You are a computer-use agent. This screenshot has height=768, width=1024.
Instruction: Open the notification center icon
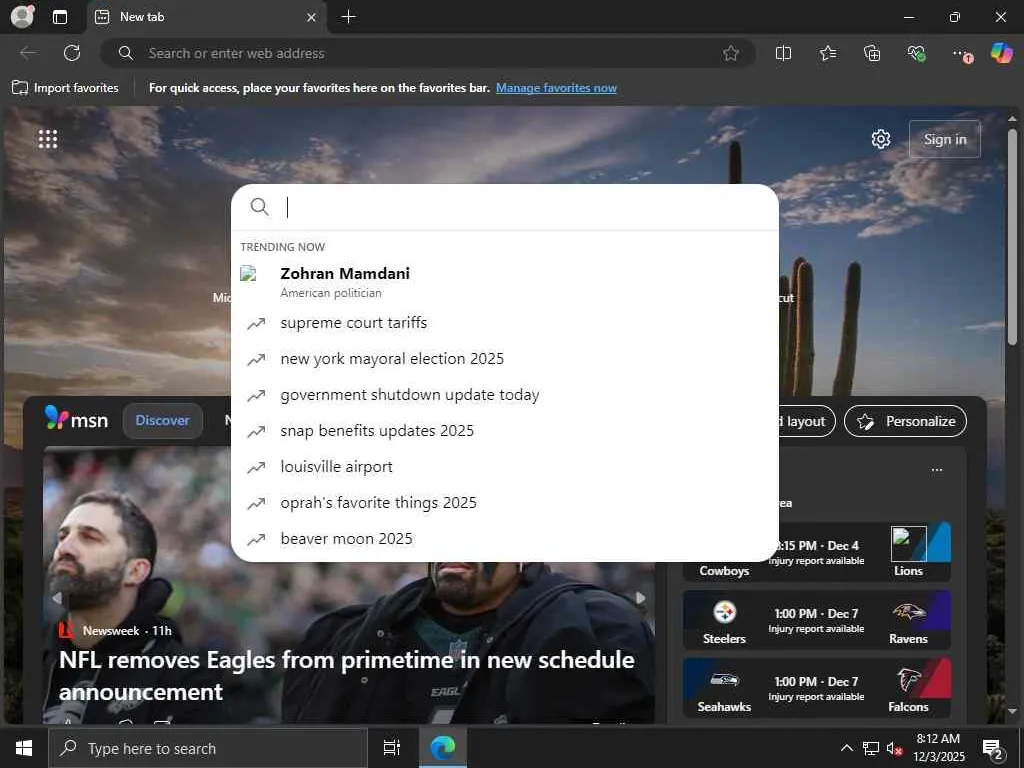[x=993, y=749]
